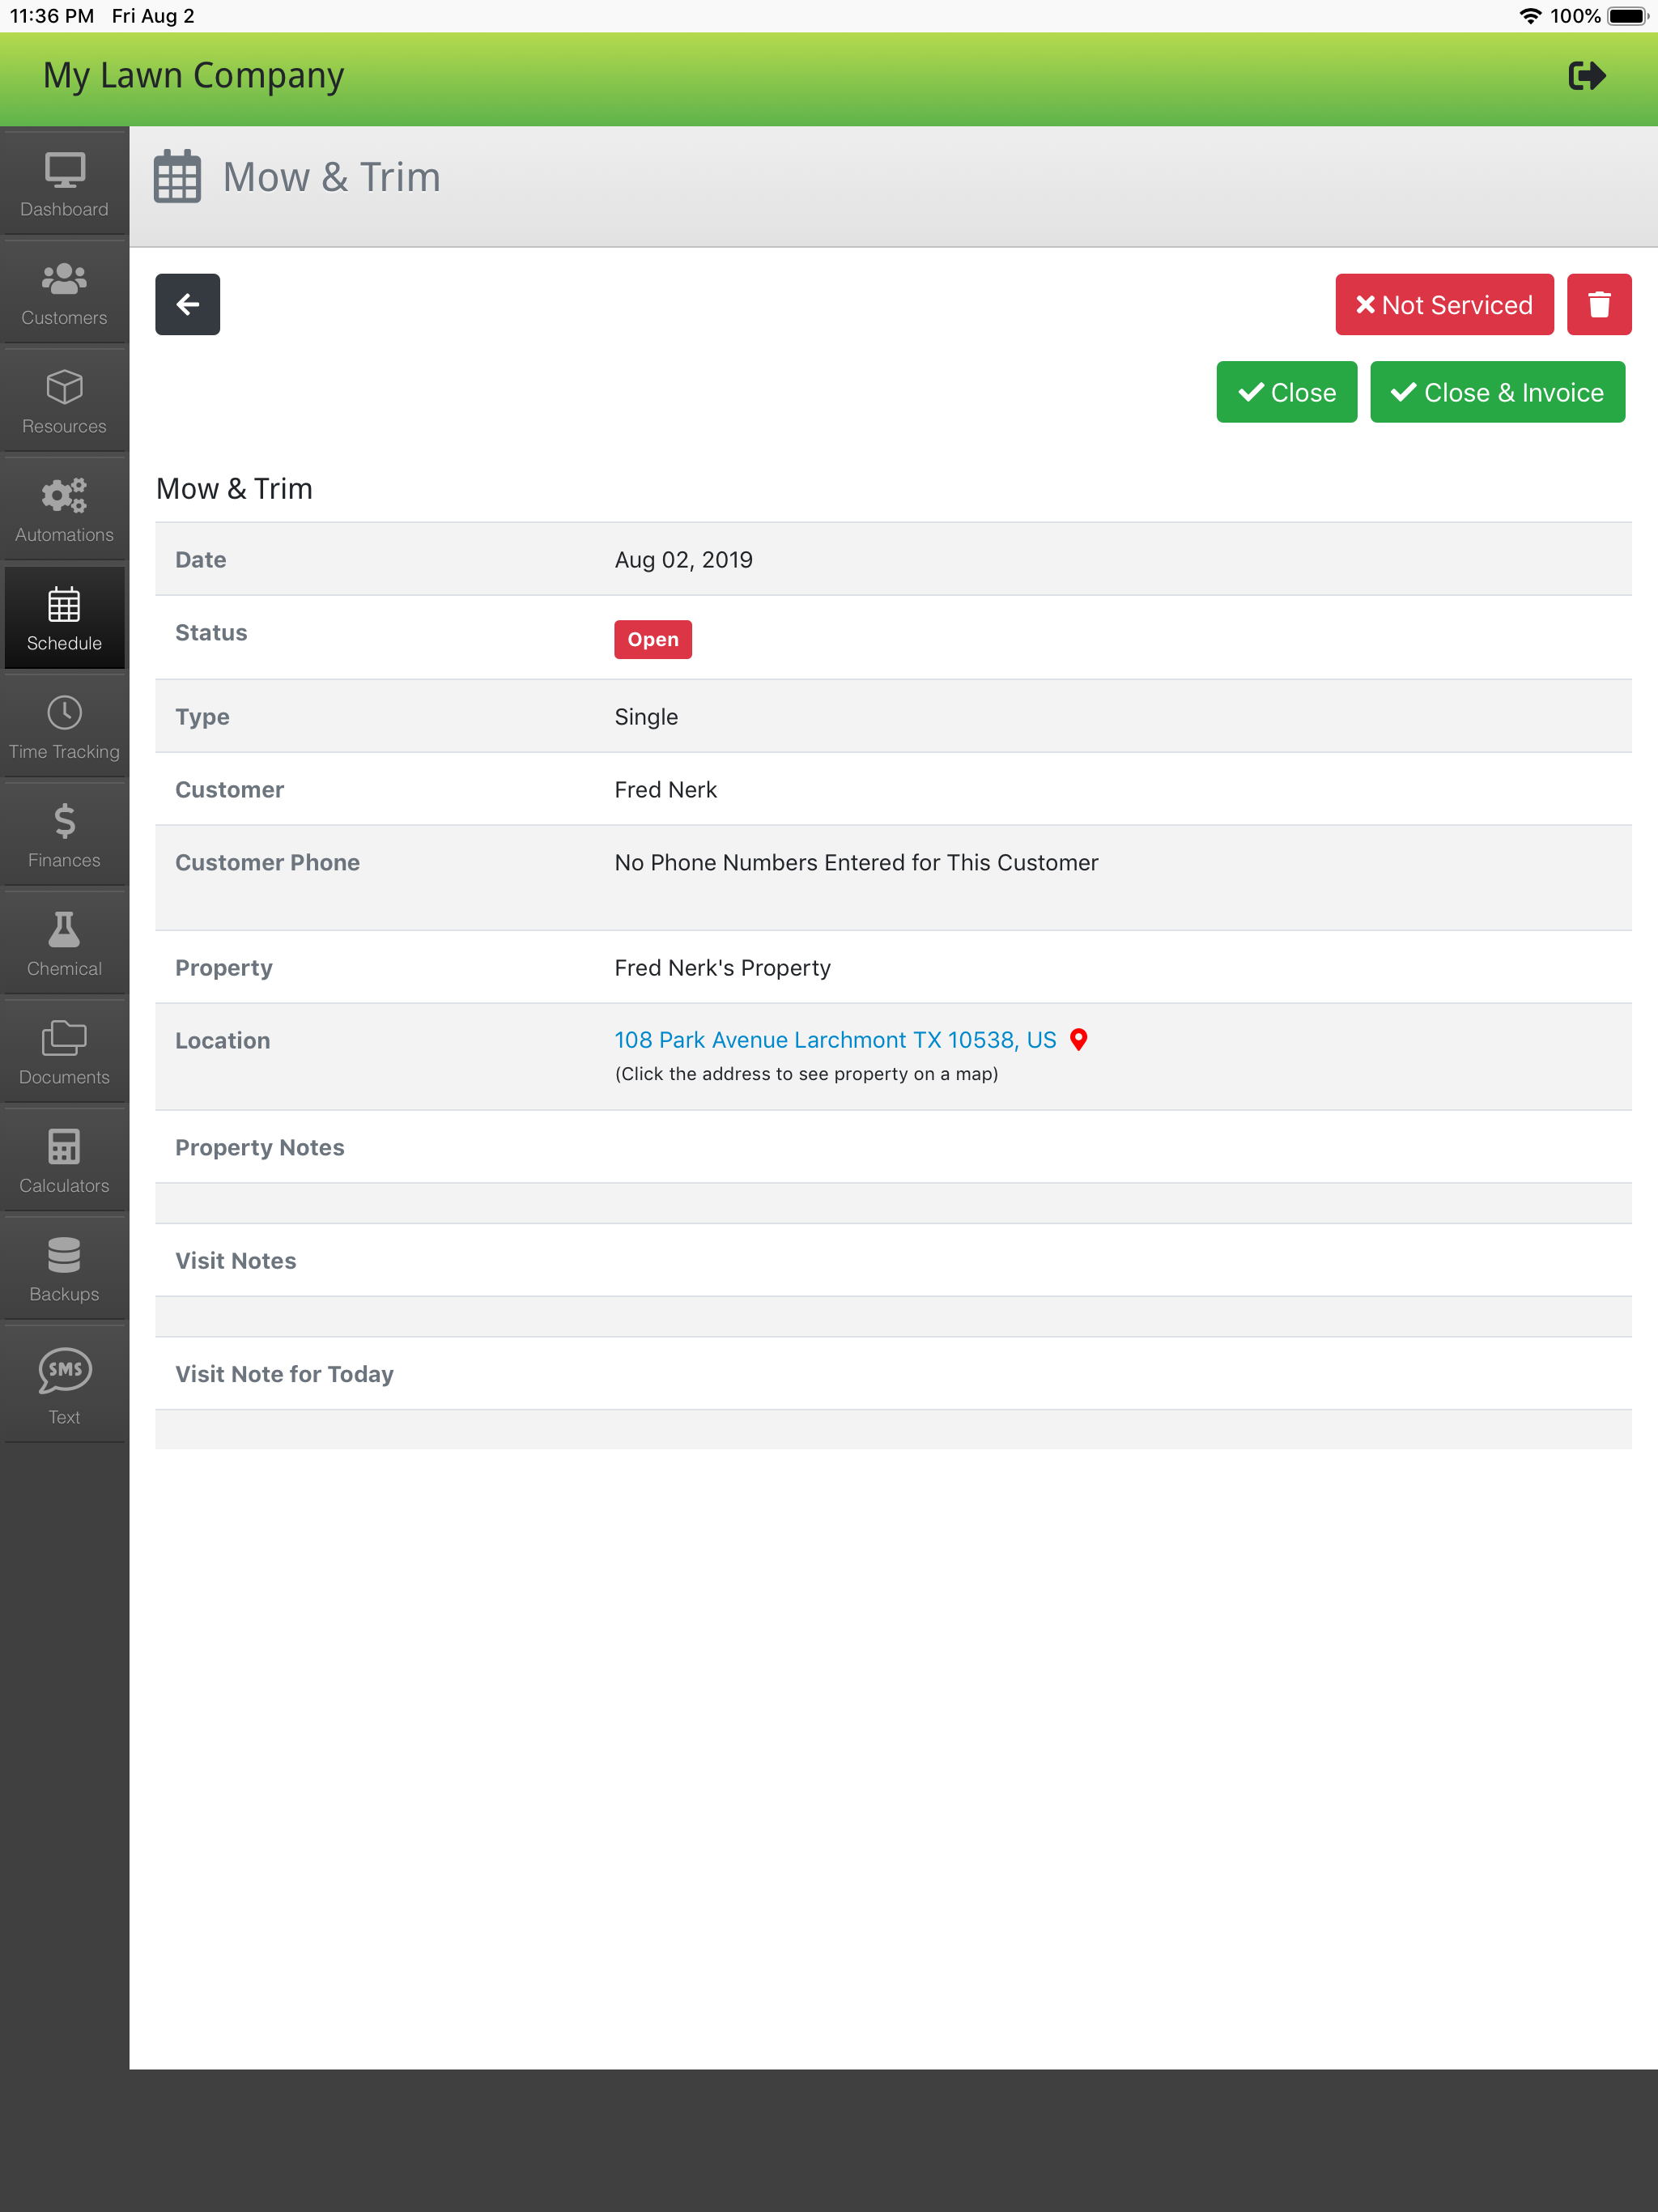
Task: Click Close & Invoice button
Action: pos(1496,392)
